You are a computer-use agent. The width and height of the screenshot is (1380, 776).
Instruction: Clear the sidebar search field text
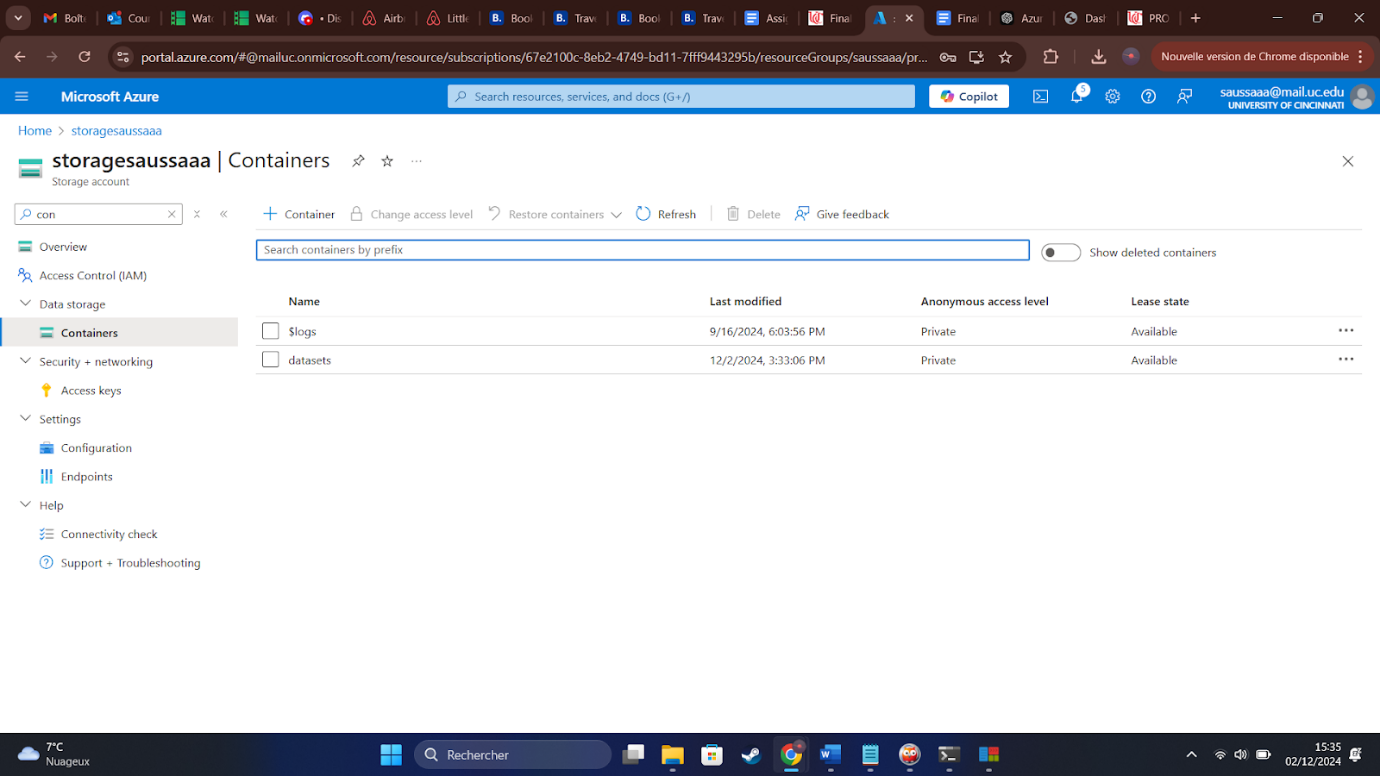(x=172, y=214)
